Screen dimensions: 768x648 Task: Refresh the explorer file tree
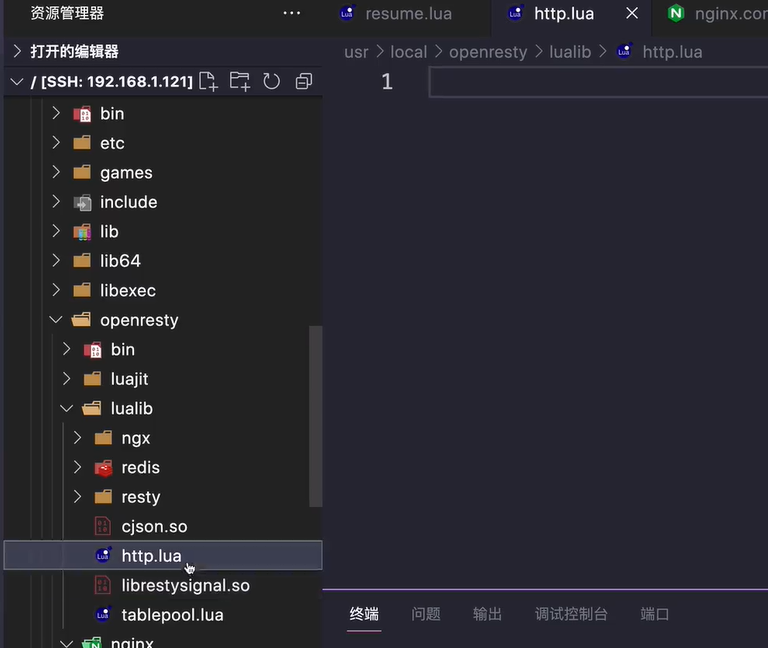click(271, 81)
